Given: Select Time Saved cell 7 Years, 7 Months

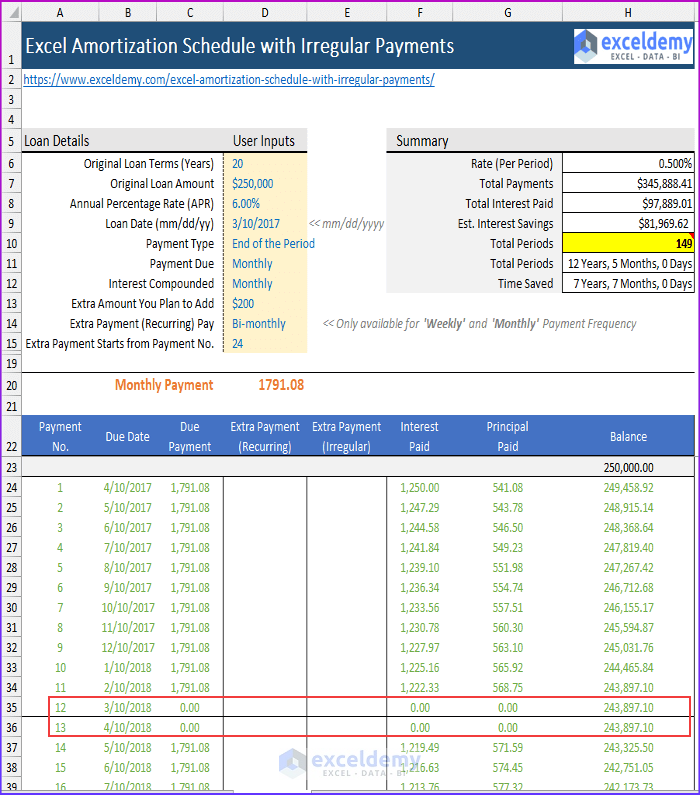Looking at the screenshot, I should (628, 284).
